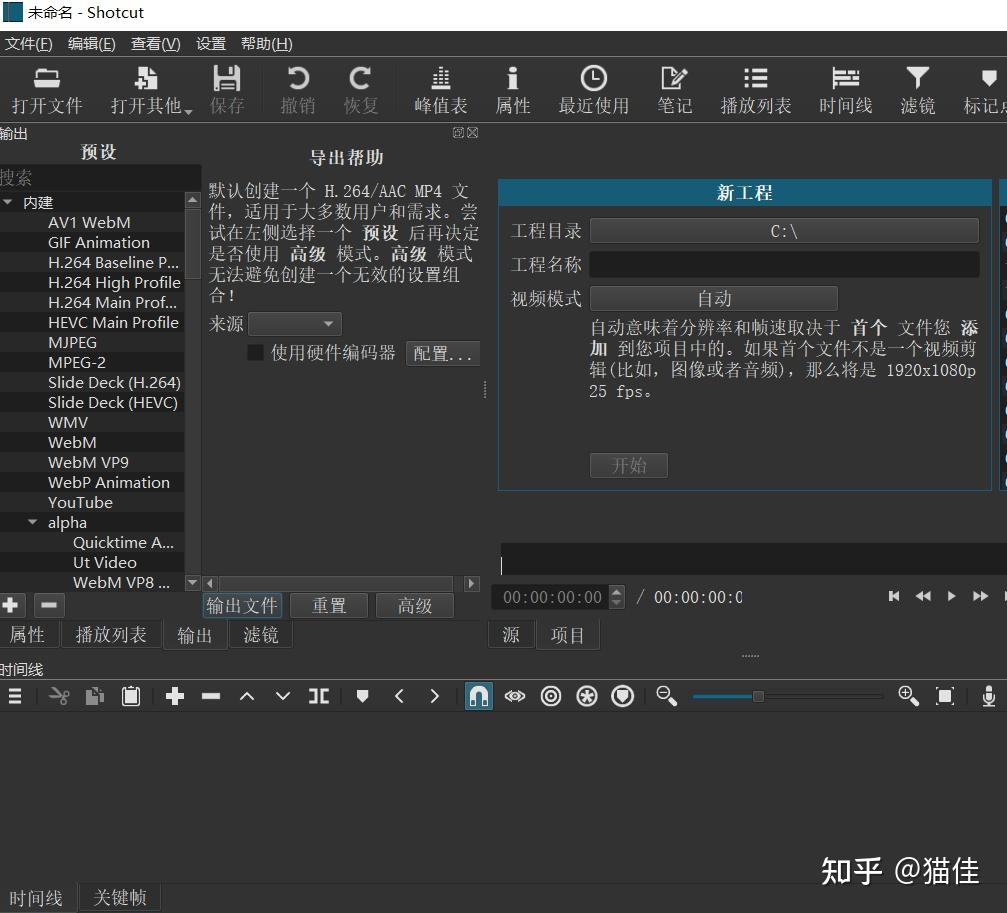The image size is (1007, 913).
Task: Activate the timeline cut tool
Action: coord(59,696)
